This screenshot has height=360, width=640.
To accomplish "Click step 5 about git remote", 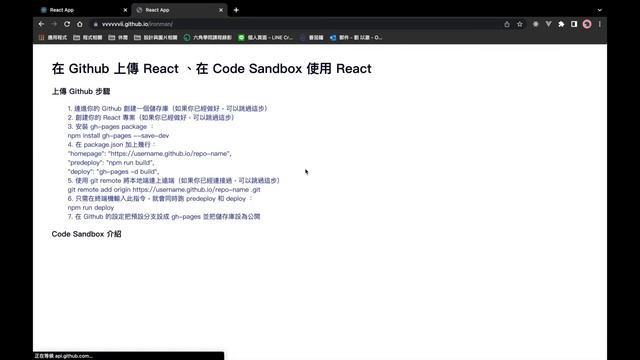I will pyautogui.click(x=173, y=180).
